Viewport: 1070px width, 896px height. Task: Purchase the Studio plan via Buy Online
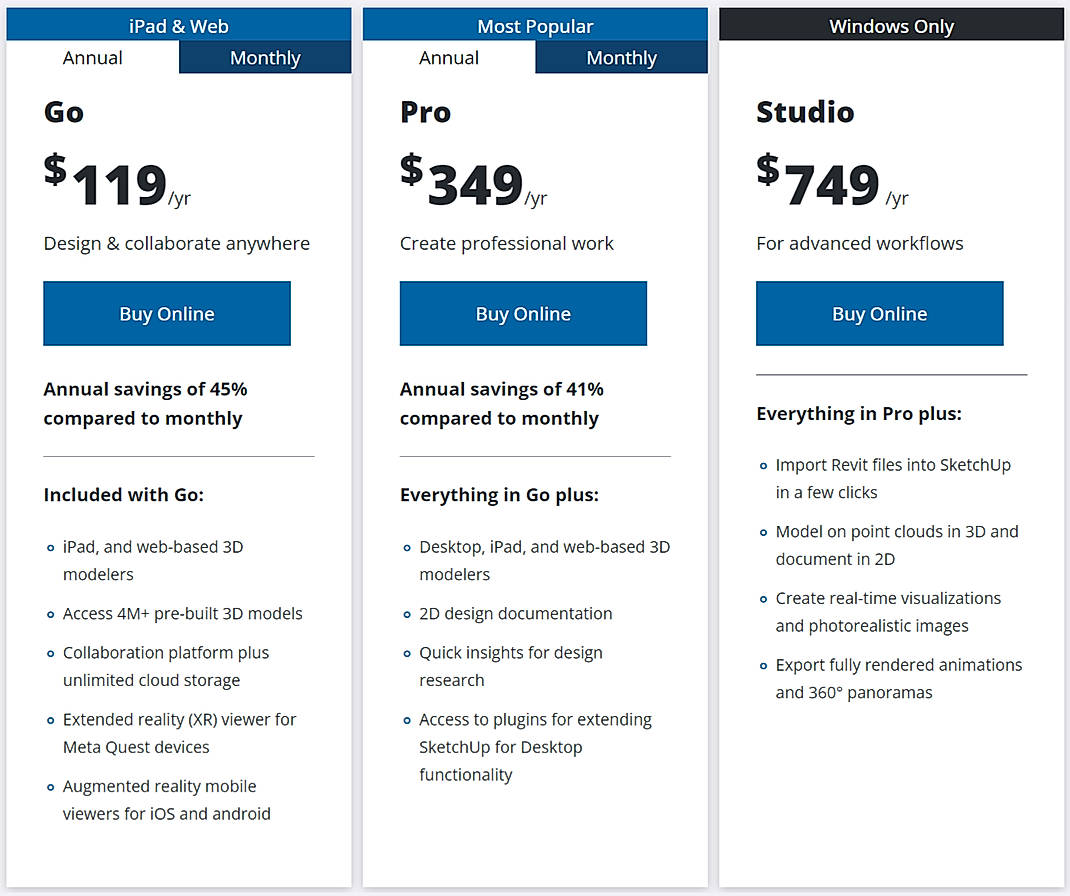[879, 313]
